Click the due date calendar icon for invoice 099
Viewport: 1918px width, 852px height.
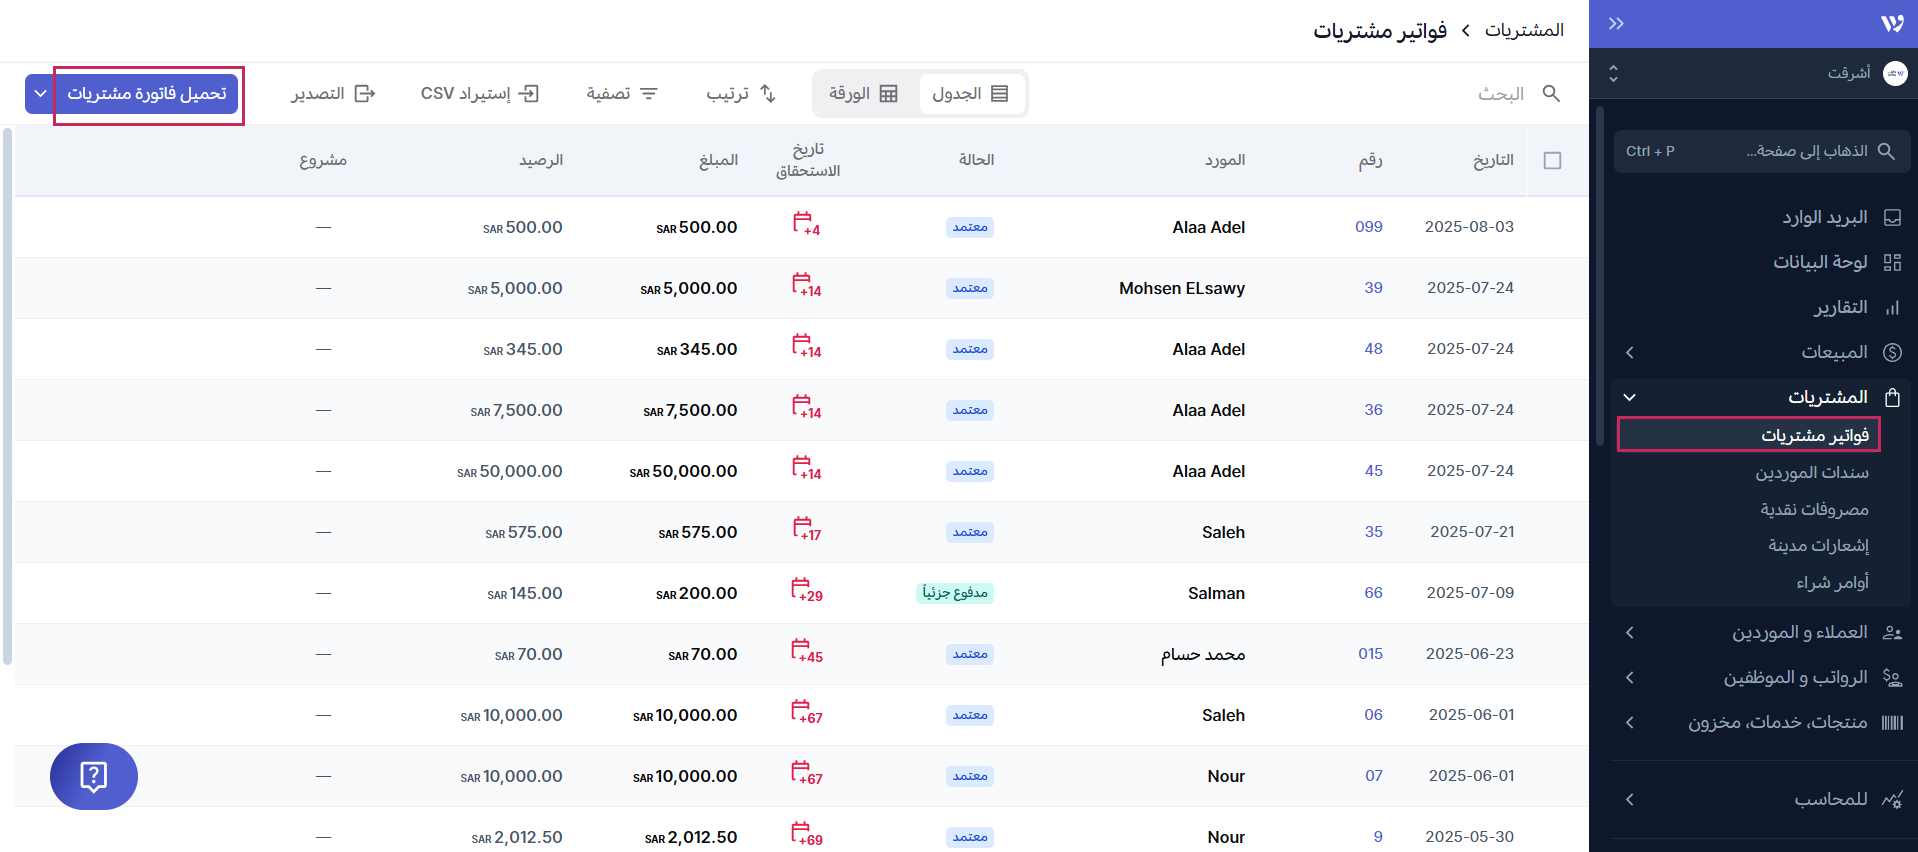click(805, 223)
